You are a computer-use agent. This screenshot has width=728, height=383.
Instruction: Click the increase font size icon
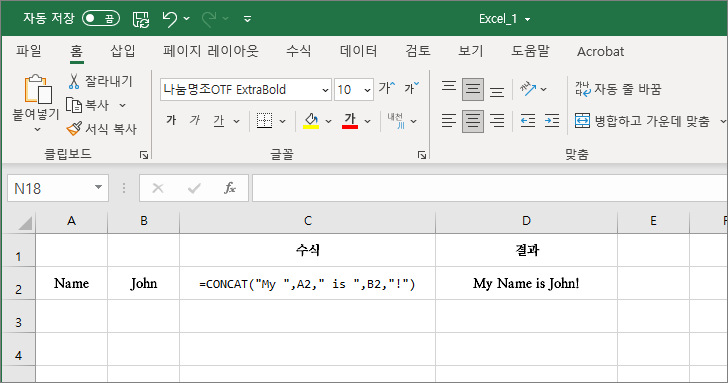point(387,88)
